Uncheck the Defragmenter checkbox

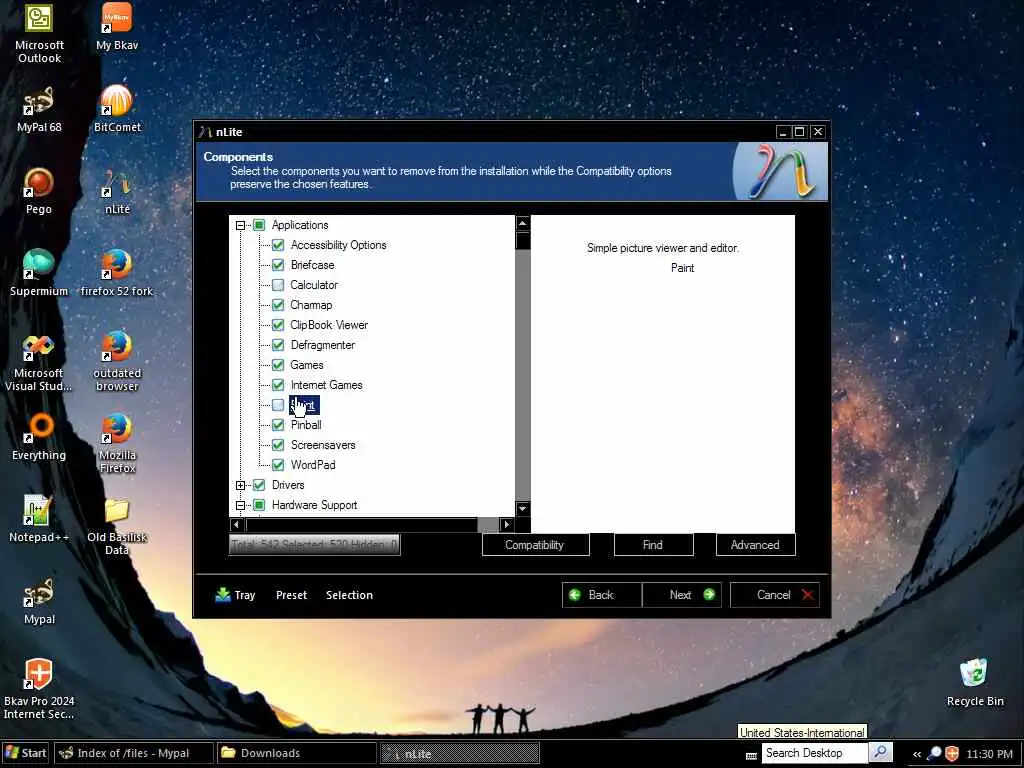click(278, 345)
